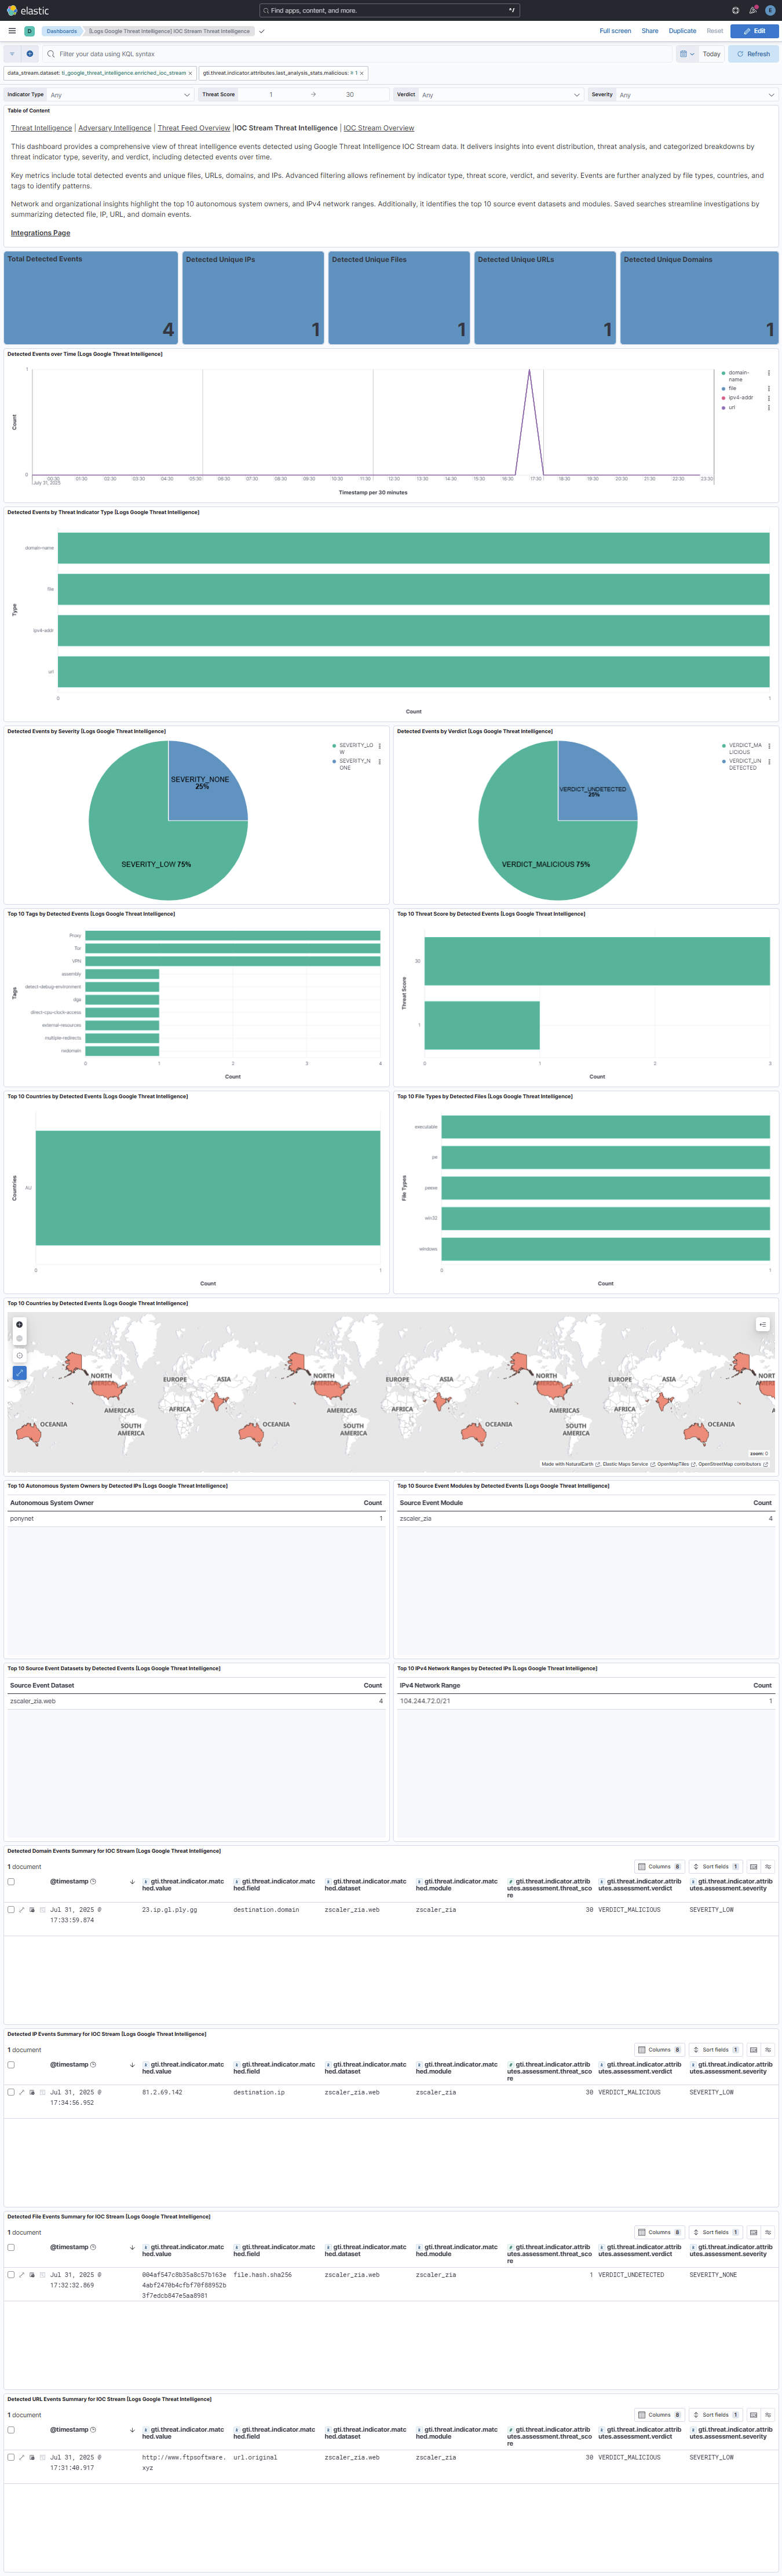Open the Severity filter dropdown
This screenshot has width=782, height=2576.
[696, 95]
